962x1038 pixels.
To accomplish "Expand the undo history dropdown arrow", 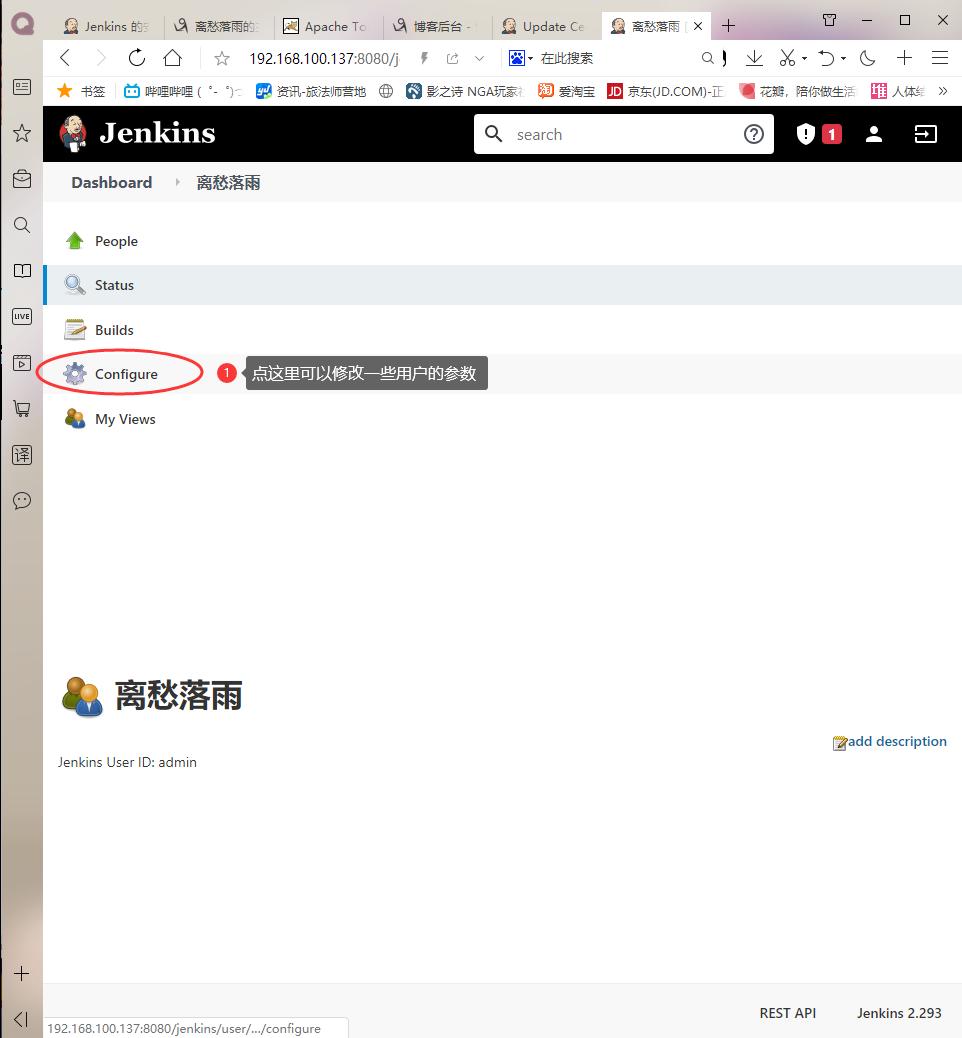I will [x=843, y=59].
